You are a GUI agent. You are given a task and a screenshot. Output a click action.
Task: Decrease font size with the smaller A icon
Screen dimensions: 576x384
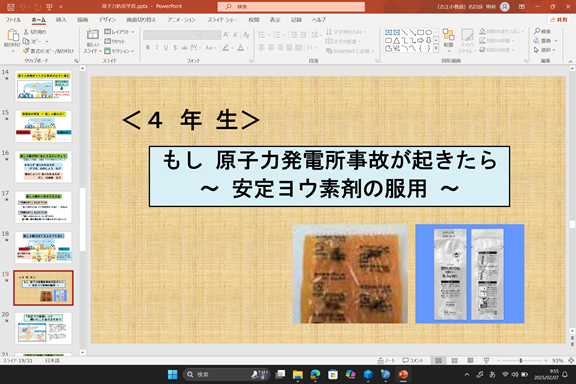tap(236, 35)
